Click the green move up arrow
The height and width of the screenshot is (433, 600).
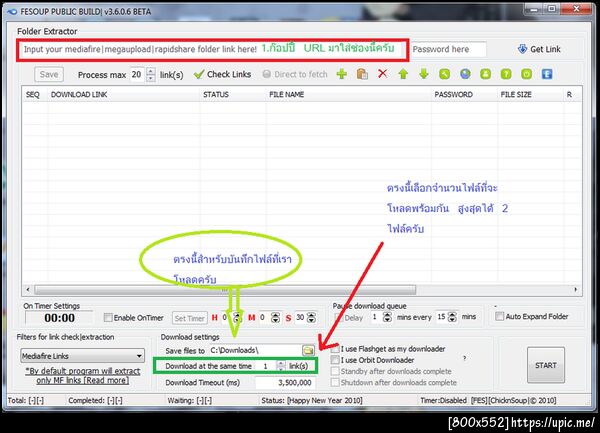[x=403, y=74]
